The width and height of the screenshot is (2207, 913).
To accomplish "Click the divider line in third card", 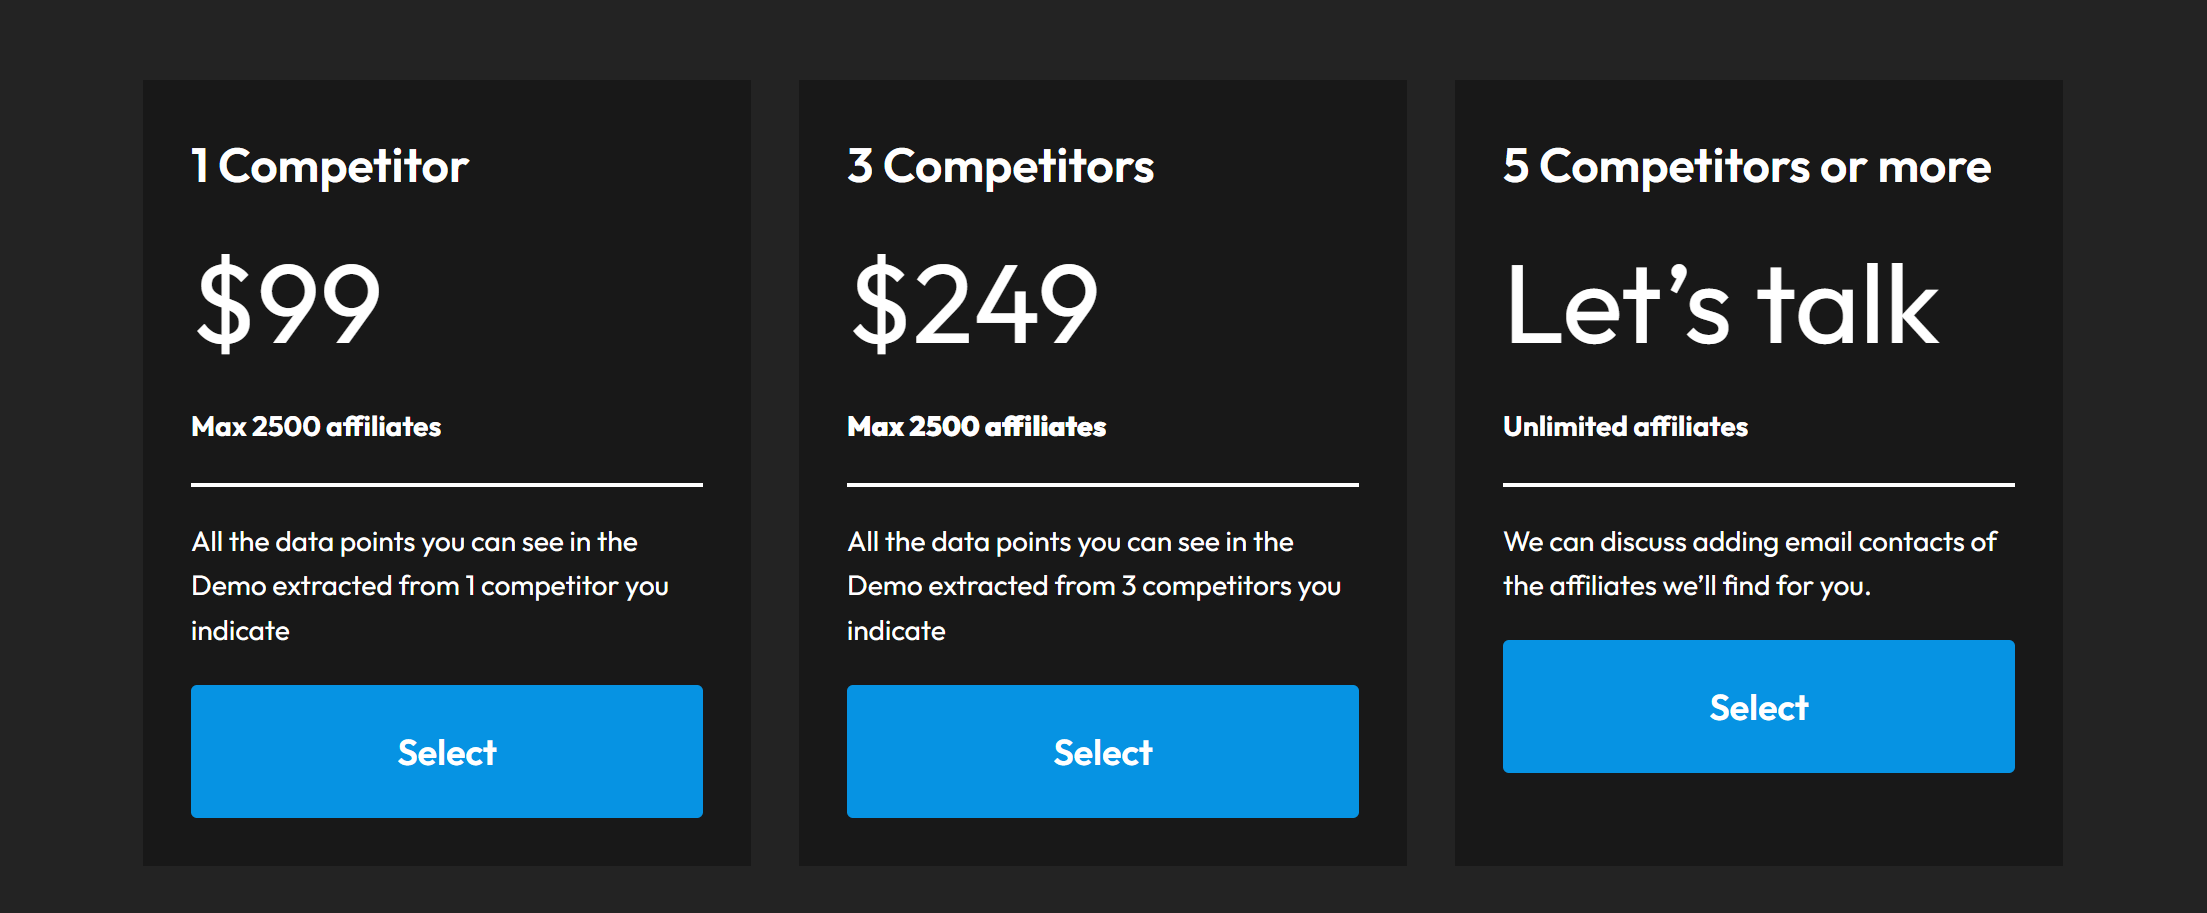I will coord(1758,485).
